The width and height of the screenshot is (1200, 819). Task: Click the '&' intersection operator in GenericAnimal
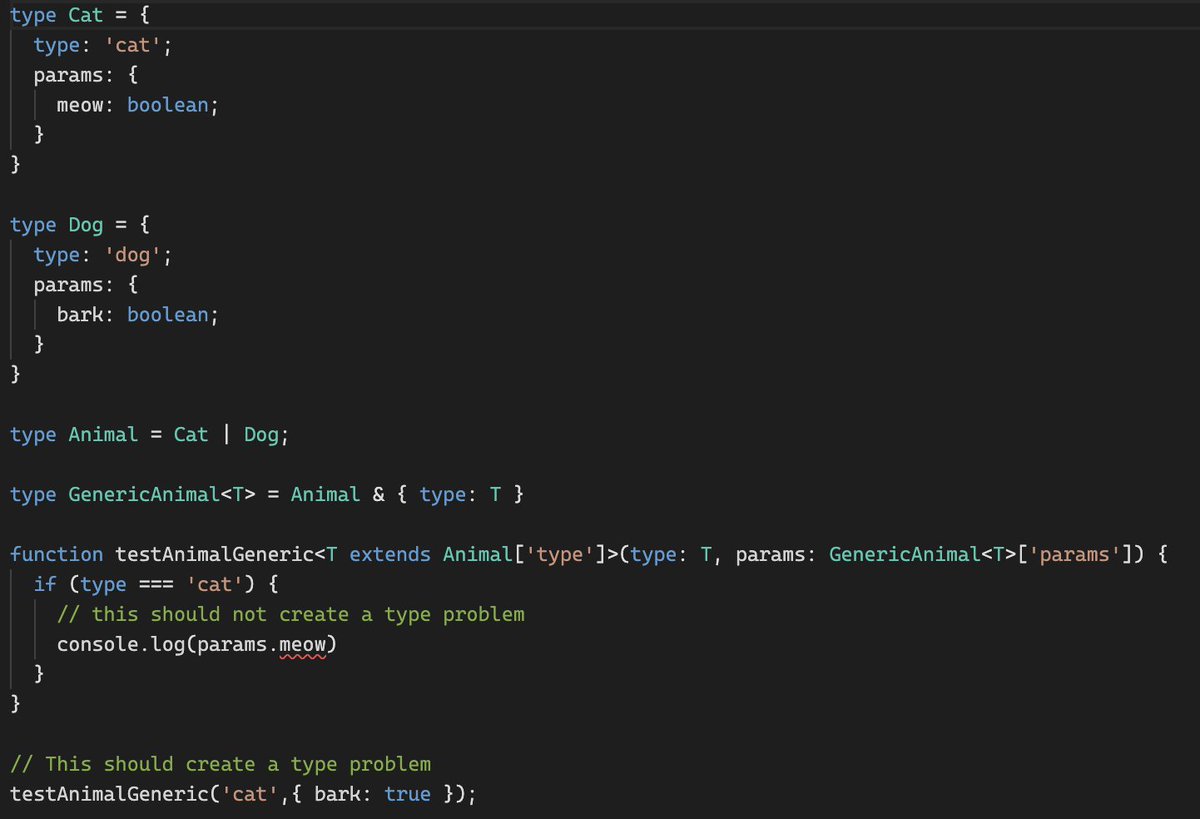(379, 494)
